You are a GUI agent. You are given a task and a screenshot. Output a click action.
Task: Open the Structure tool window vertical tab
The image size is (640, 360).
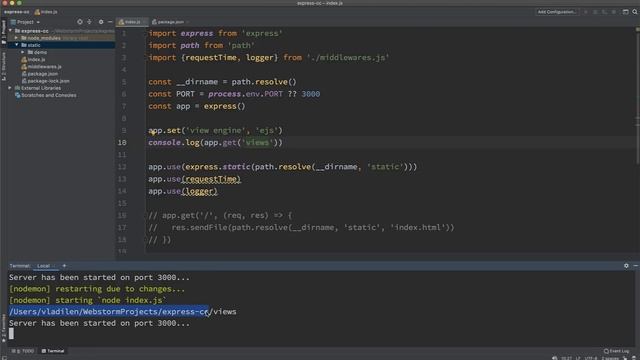point(4,66)
